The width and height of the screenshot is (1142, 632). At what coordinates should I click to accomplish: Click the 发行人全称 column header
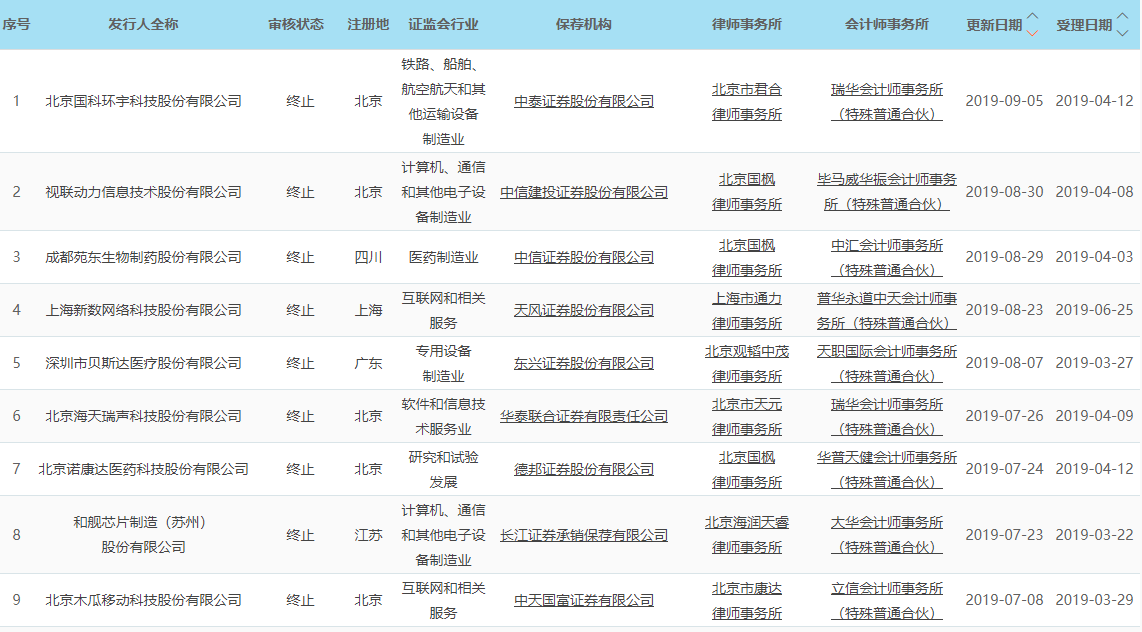pos(144,24)
